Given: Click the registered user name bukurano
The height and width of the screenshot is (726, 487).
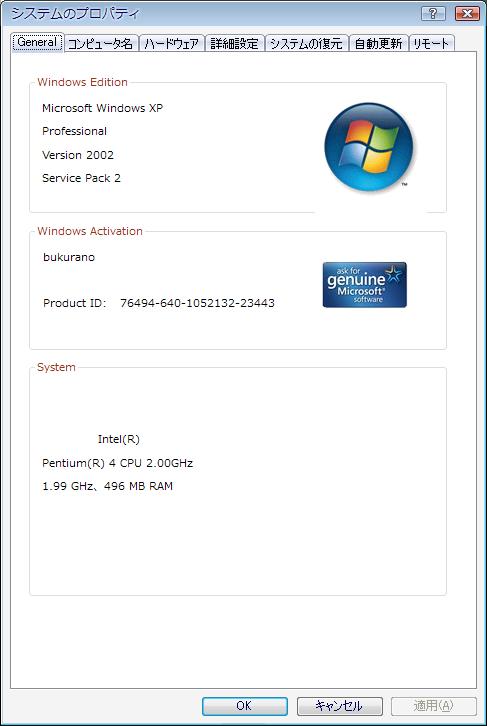Looking at the screenshot, I should 69,257.
